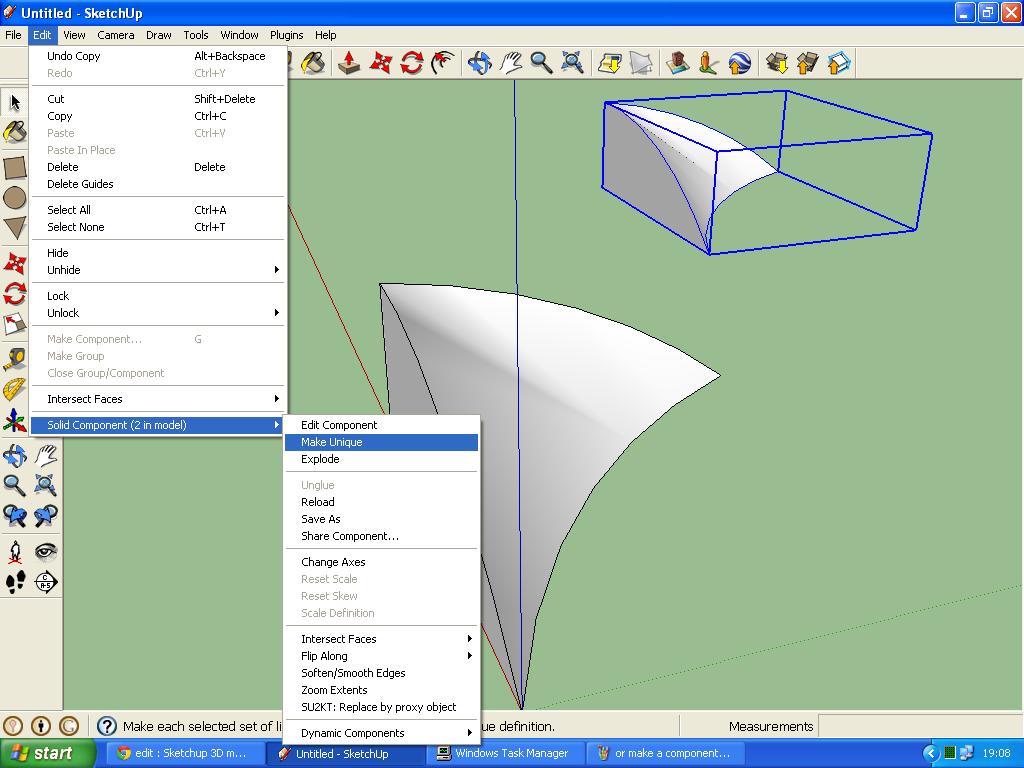Viewport: 1024px width, 768px height.
Task: Click the Orbit tool in top toolbar
Action: click(480, 63)
